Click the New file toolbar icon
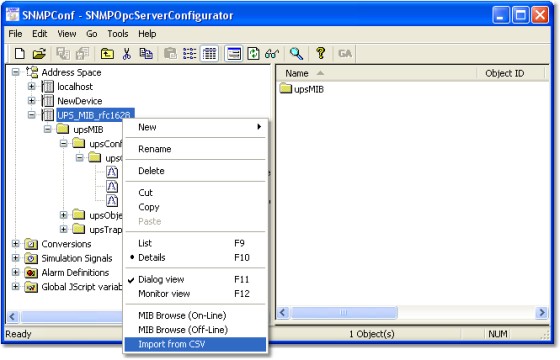The height and width of the screenshot is (360, 560). (x=20, y=54)
